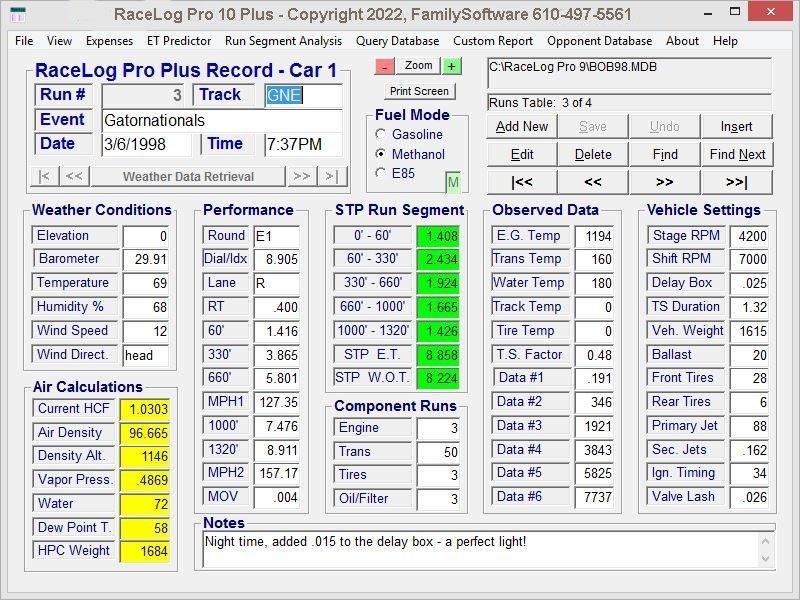
Task: Click the red zoom out minus button
Action: 385,66
